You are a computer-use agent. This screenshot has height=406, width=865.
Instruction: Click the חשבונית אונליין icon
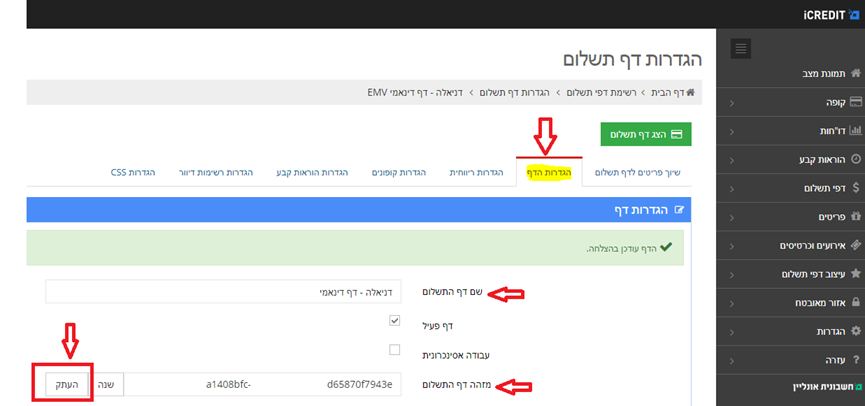(x=858, y=388)
